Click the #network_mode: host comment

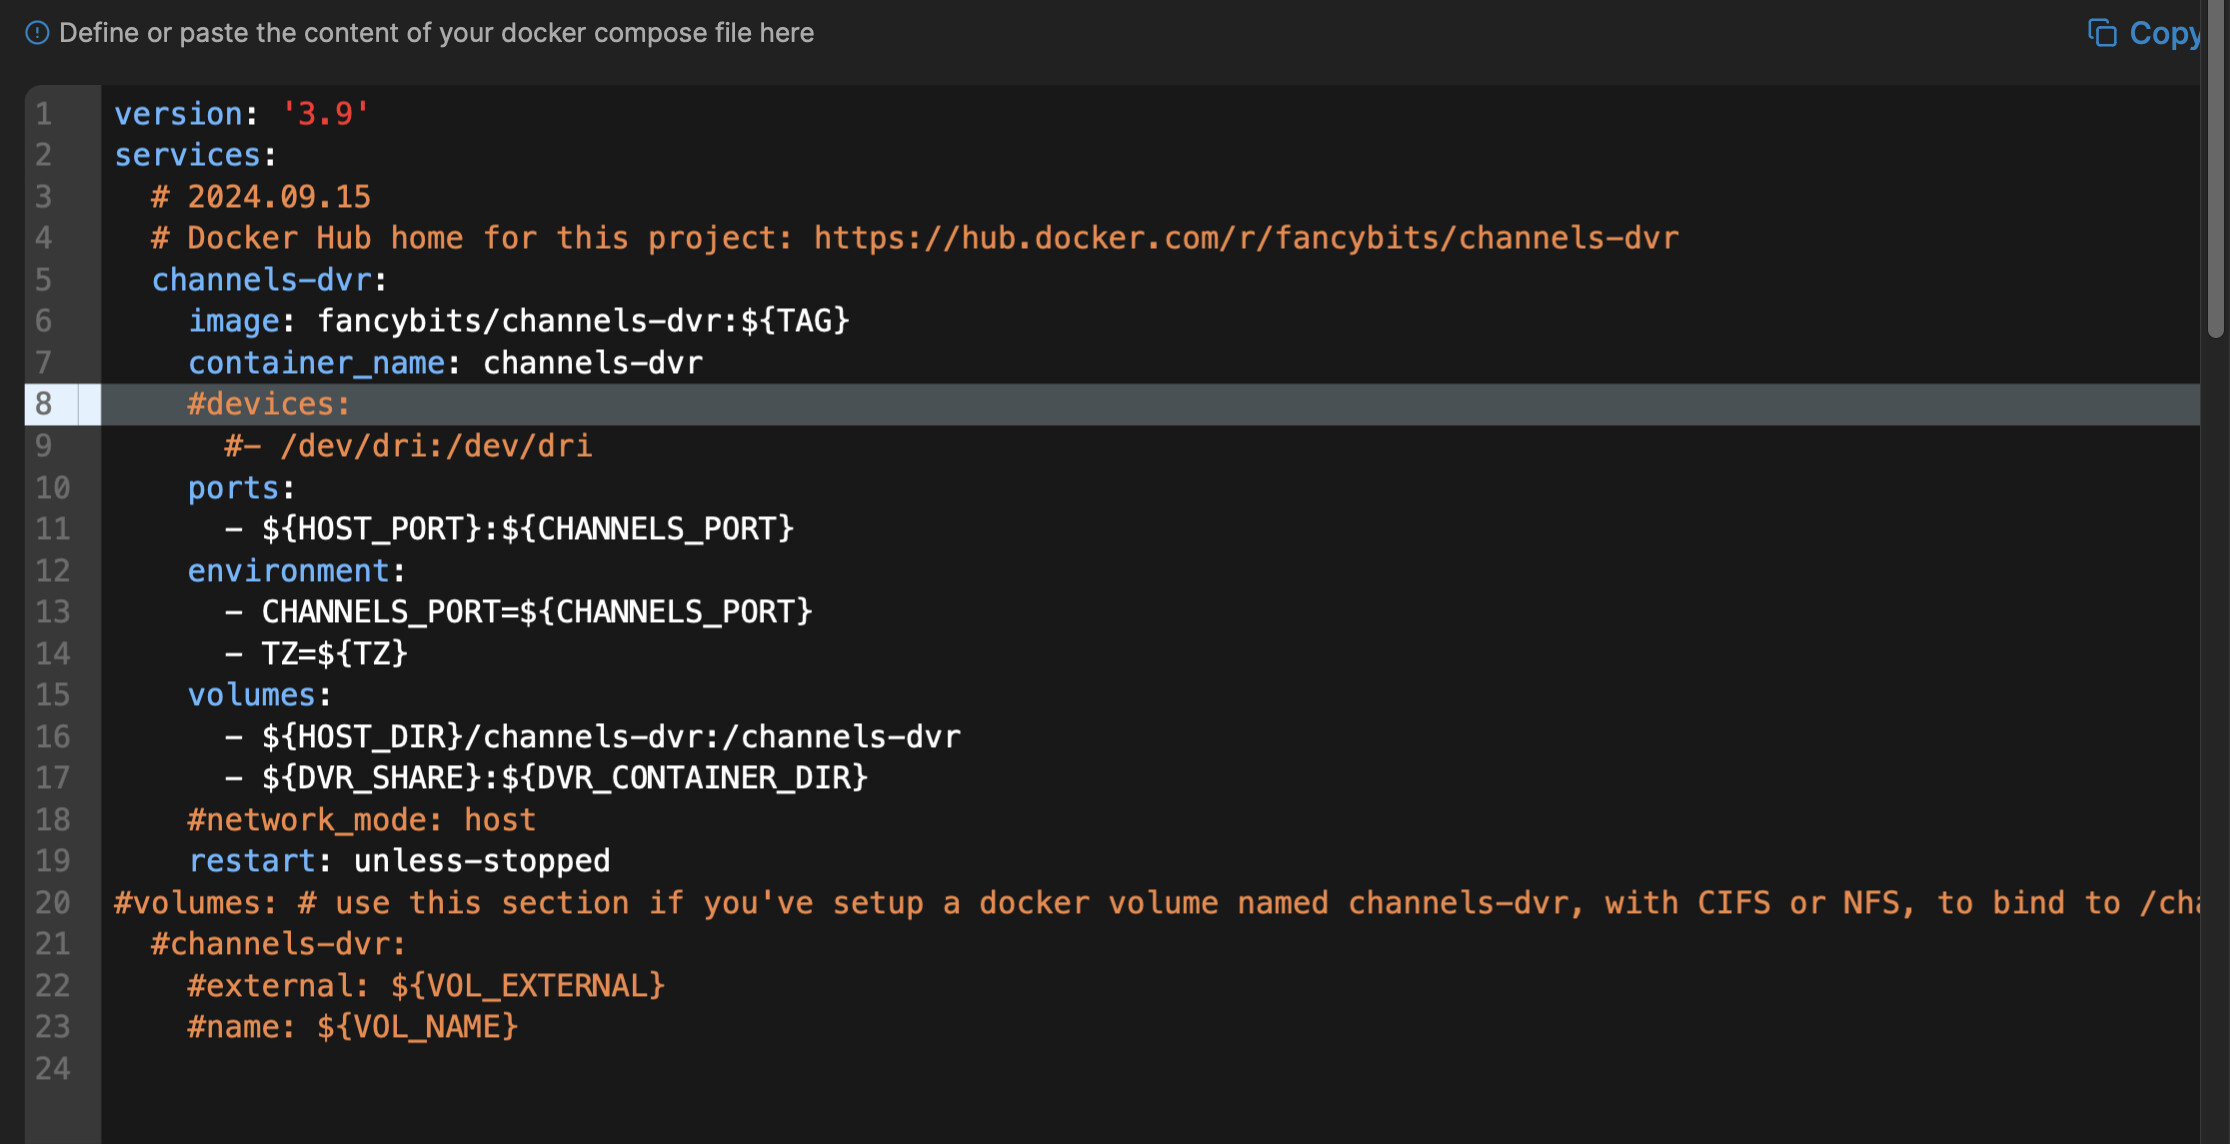tap(361, 820)
